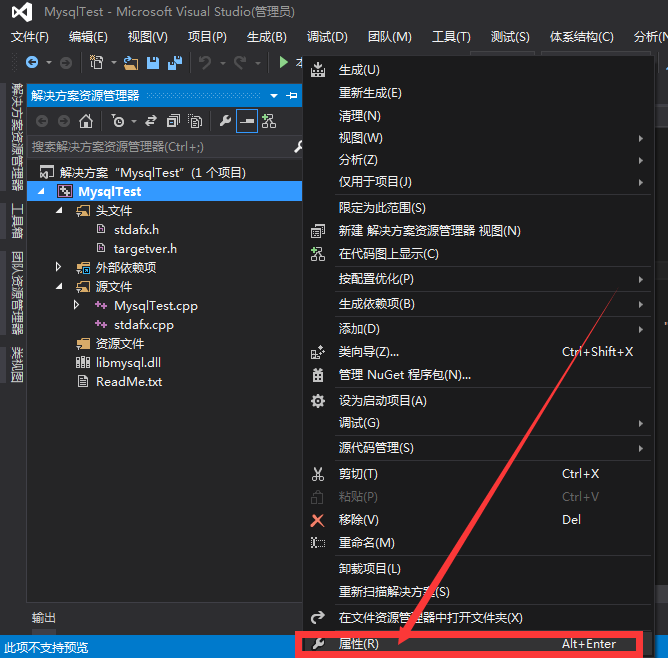Open the 生成(B) menu

pos(267,37)
